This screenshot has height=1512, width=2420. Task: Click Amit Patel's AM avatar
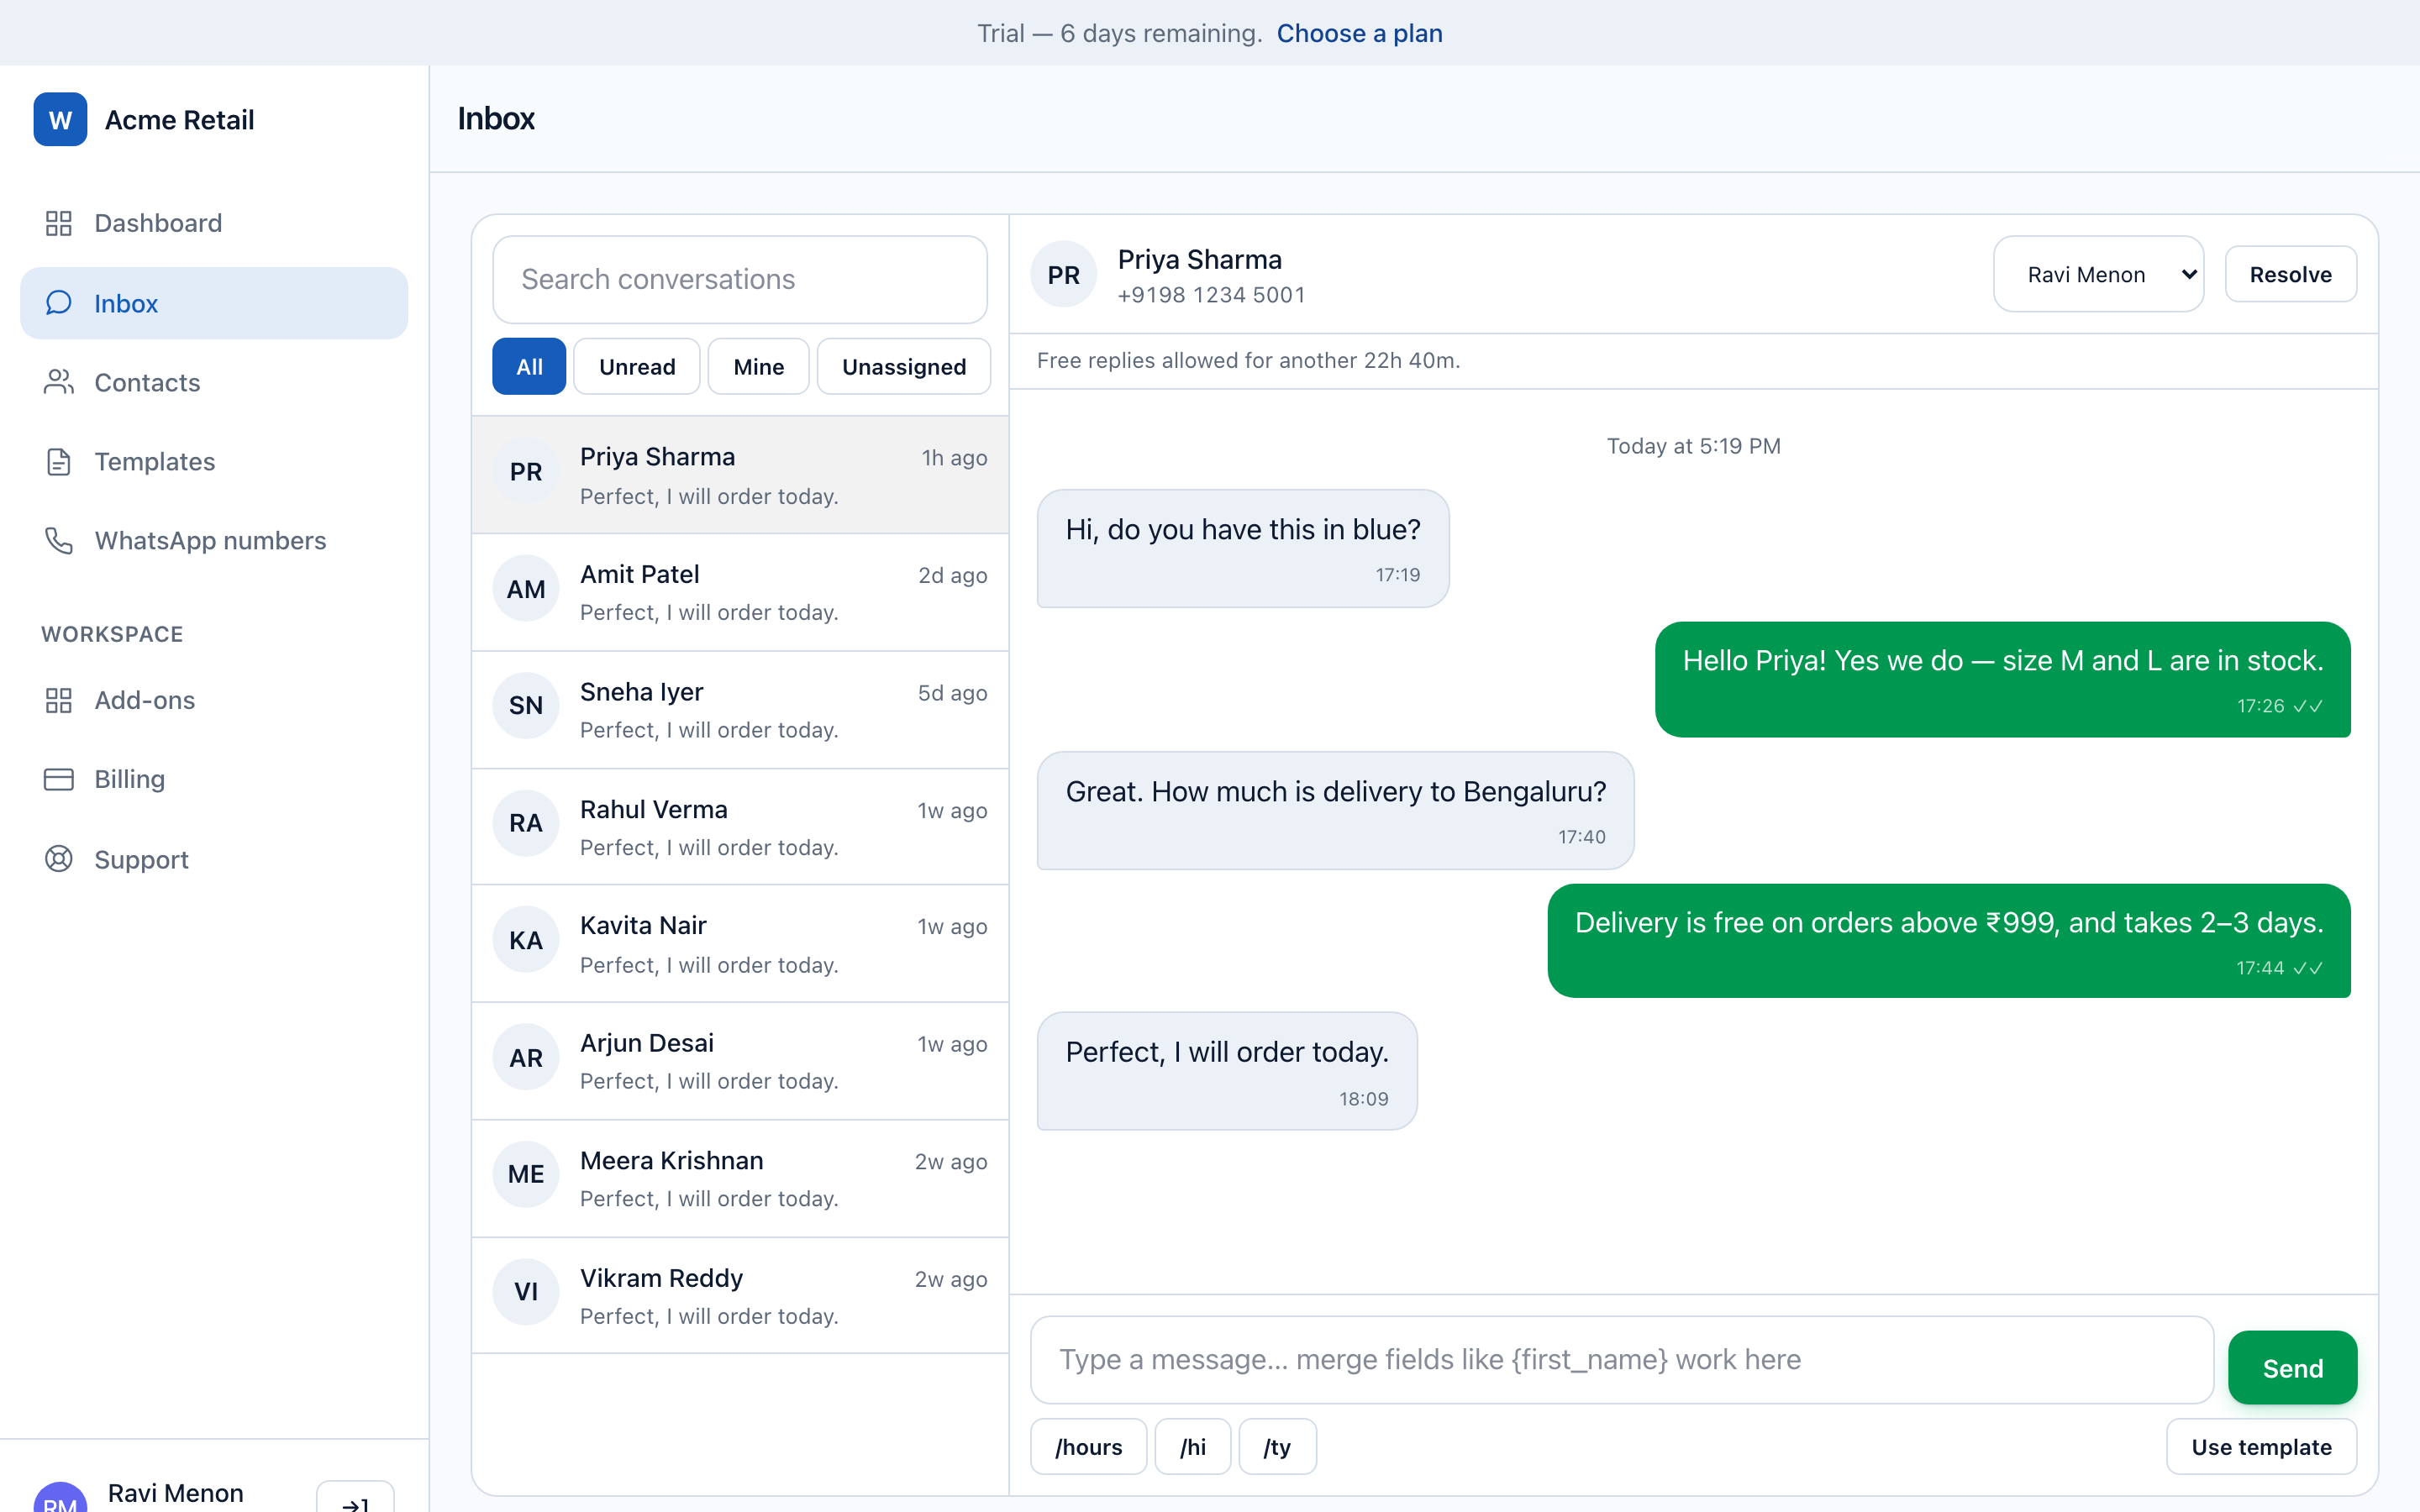point(526,589)
